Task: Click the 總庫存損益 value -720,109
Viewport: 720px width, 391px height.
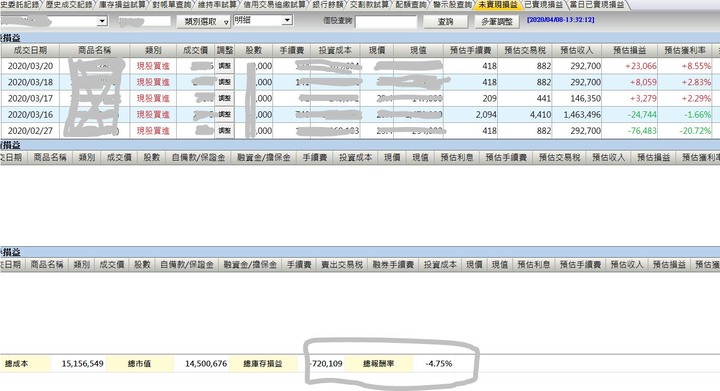Action: pyautogui.click(x=326, y=363)
